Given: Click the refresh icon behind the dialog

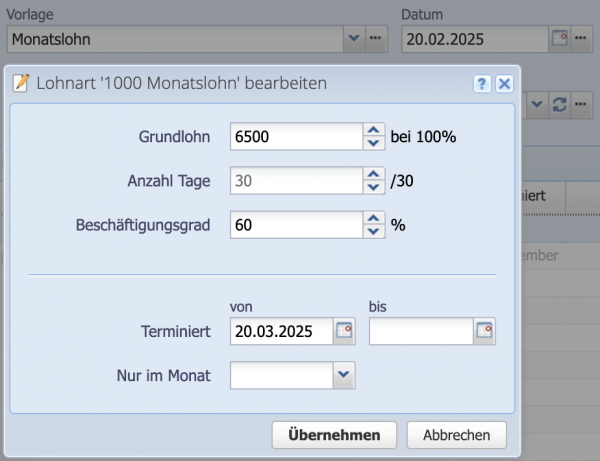Looking at the screenshot, I should 560,104.
